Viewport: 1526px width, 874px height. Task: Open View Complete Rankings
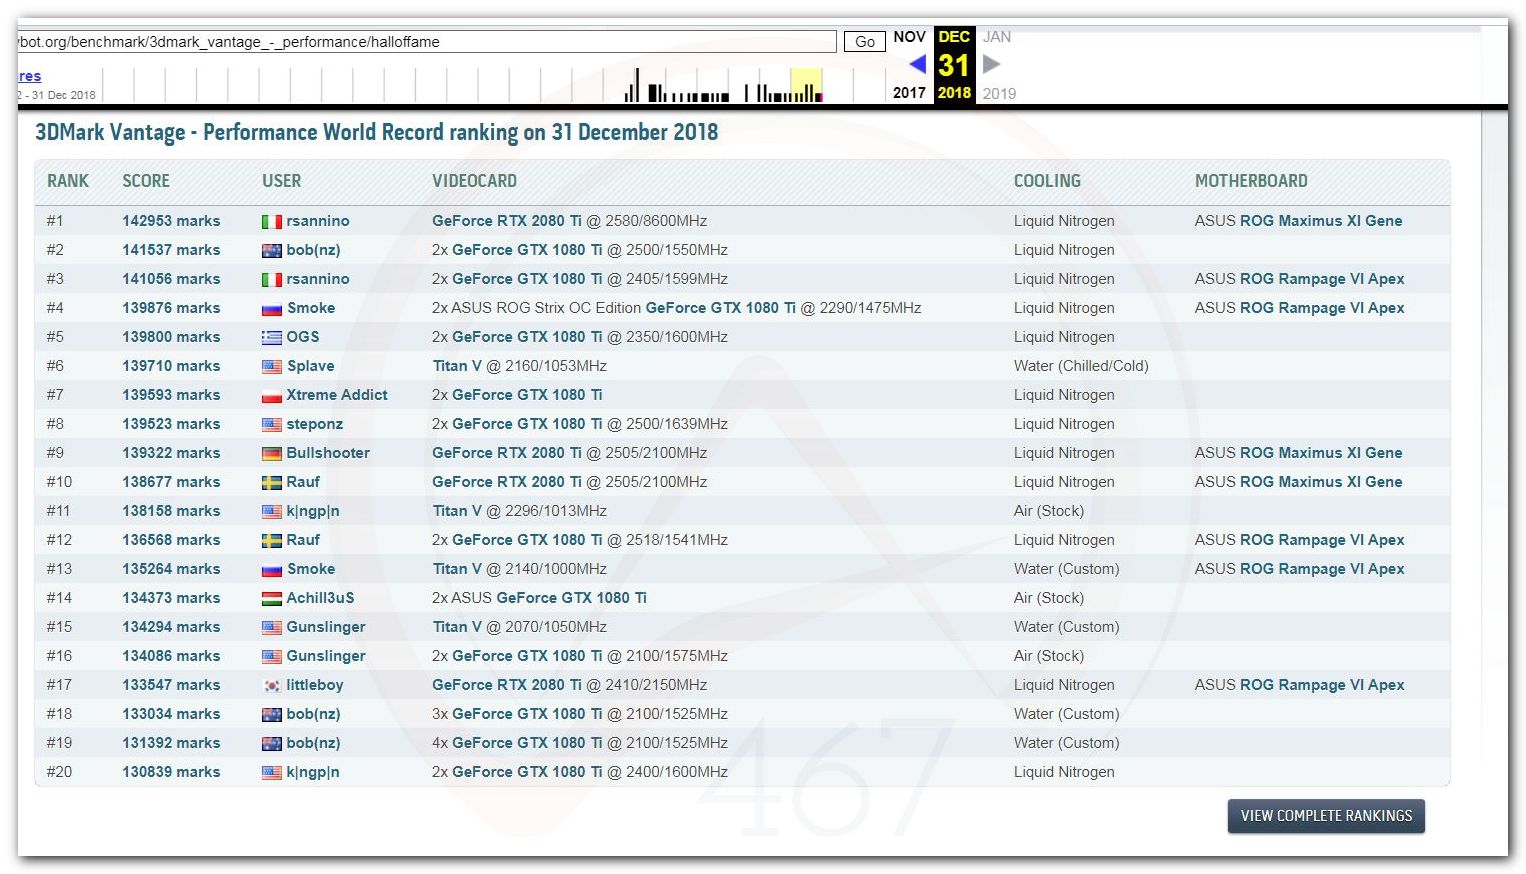(1325, 816)
